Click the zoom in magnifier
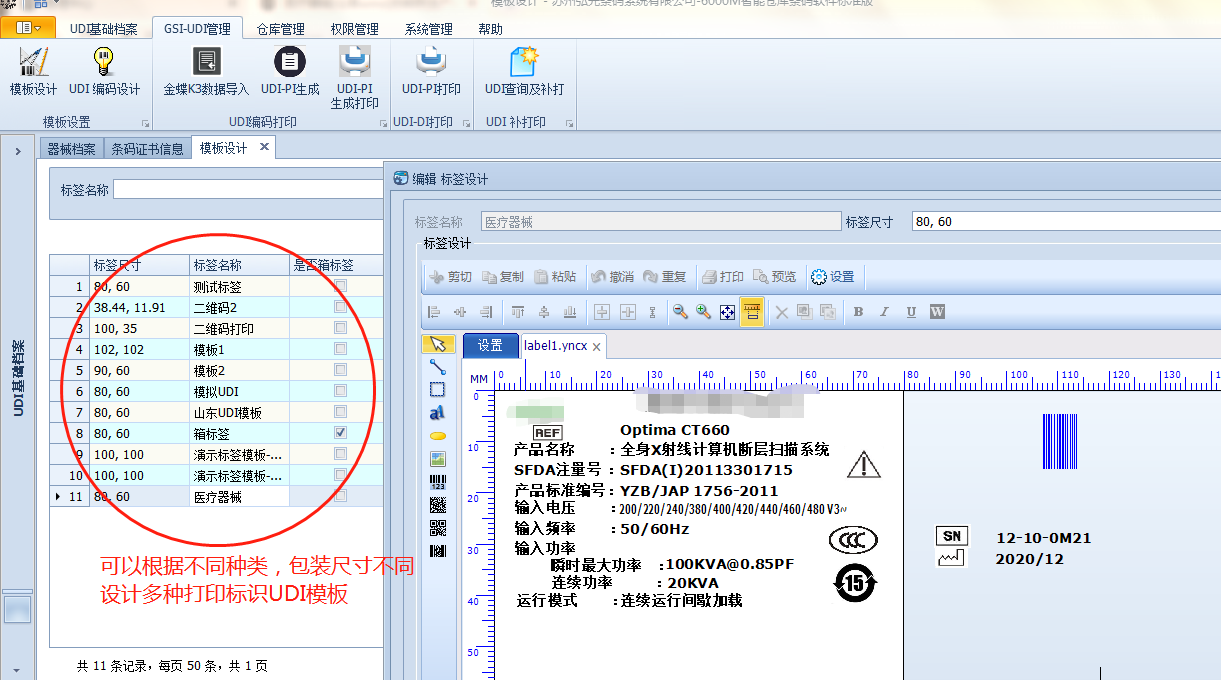Viewport: 1221px width, 680px height. click(704, 312)
